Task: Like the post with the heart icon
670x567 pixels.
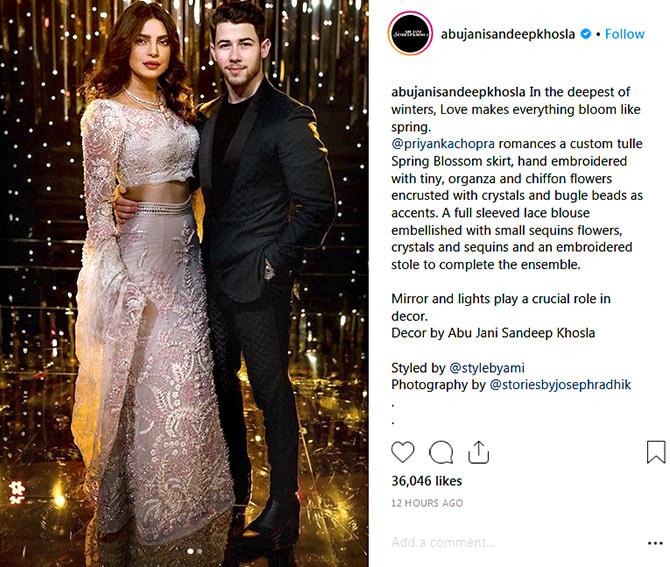Action: click(403, 452)
